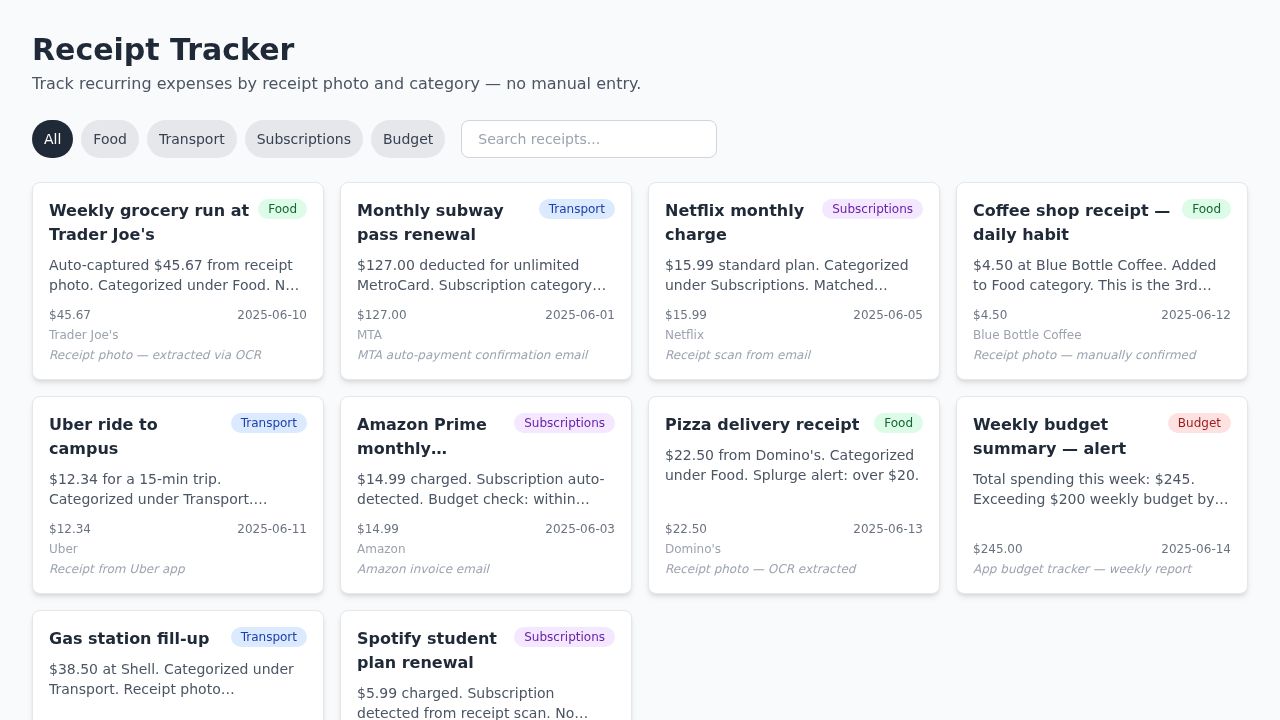The height and width of the screenshot is (720, 1280).
Task: Click description starting "$15.99 standard plan"
Action: pyautogui.click(x=794, y=275)
